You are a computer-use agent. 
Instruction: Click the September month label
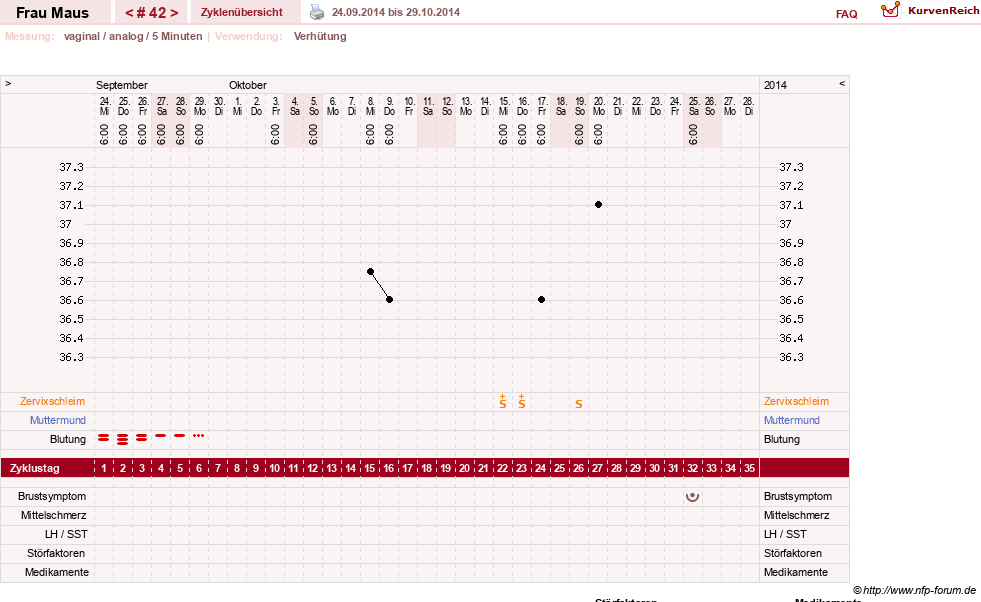(x=121, y=85)
